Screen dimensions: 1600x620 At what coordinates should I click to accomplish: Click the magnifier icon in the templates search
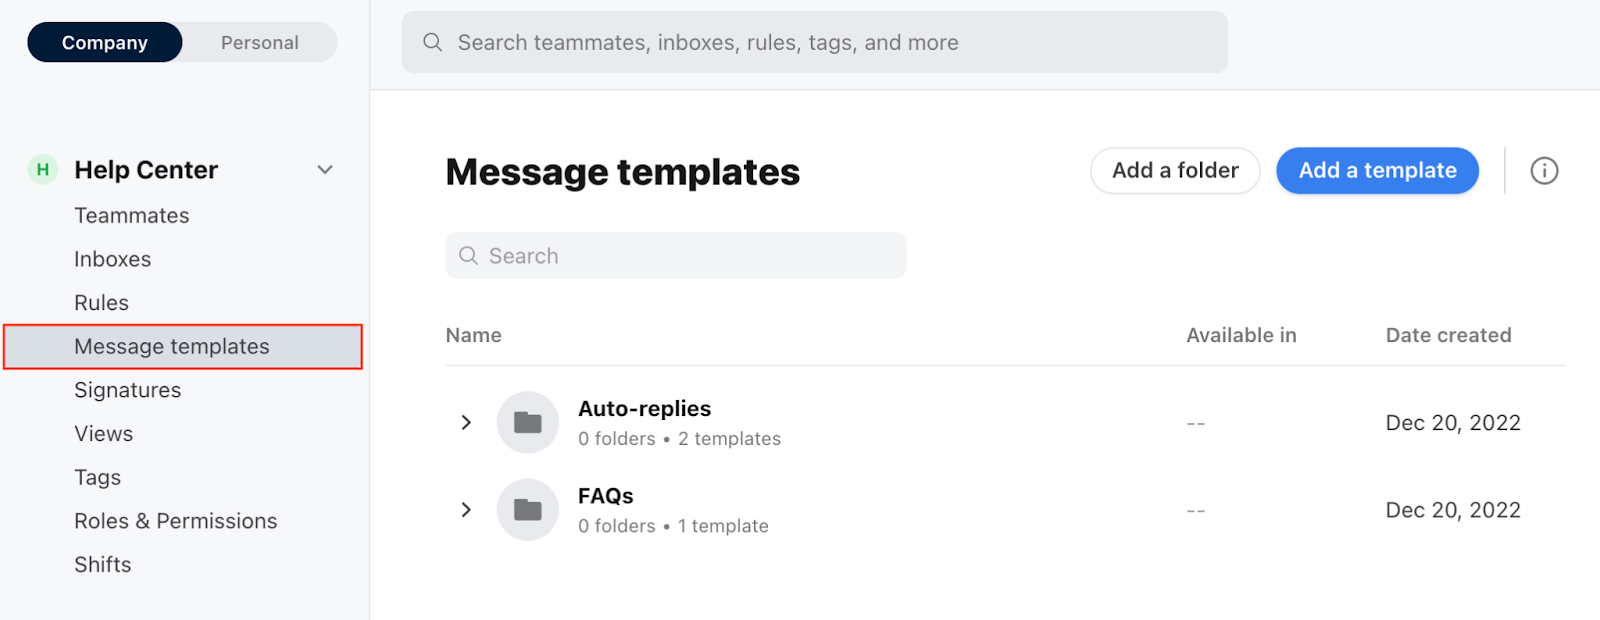click(x=468, y=256)
